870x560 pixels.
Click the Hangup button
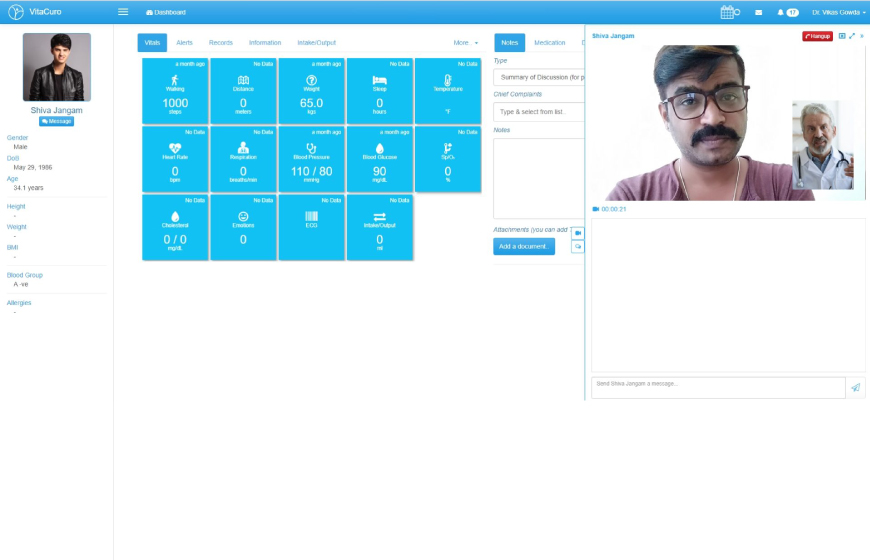pyautogui.click(x=817, y=36)
